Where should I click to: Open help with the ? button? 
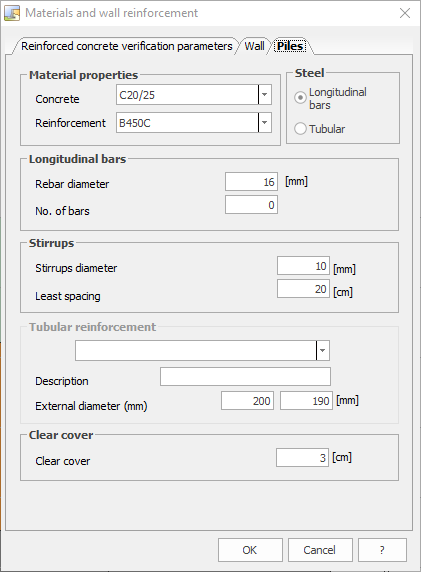(382, 550)
